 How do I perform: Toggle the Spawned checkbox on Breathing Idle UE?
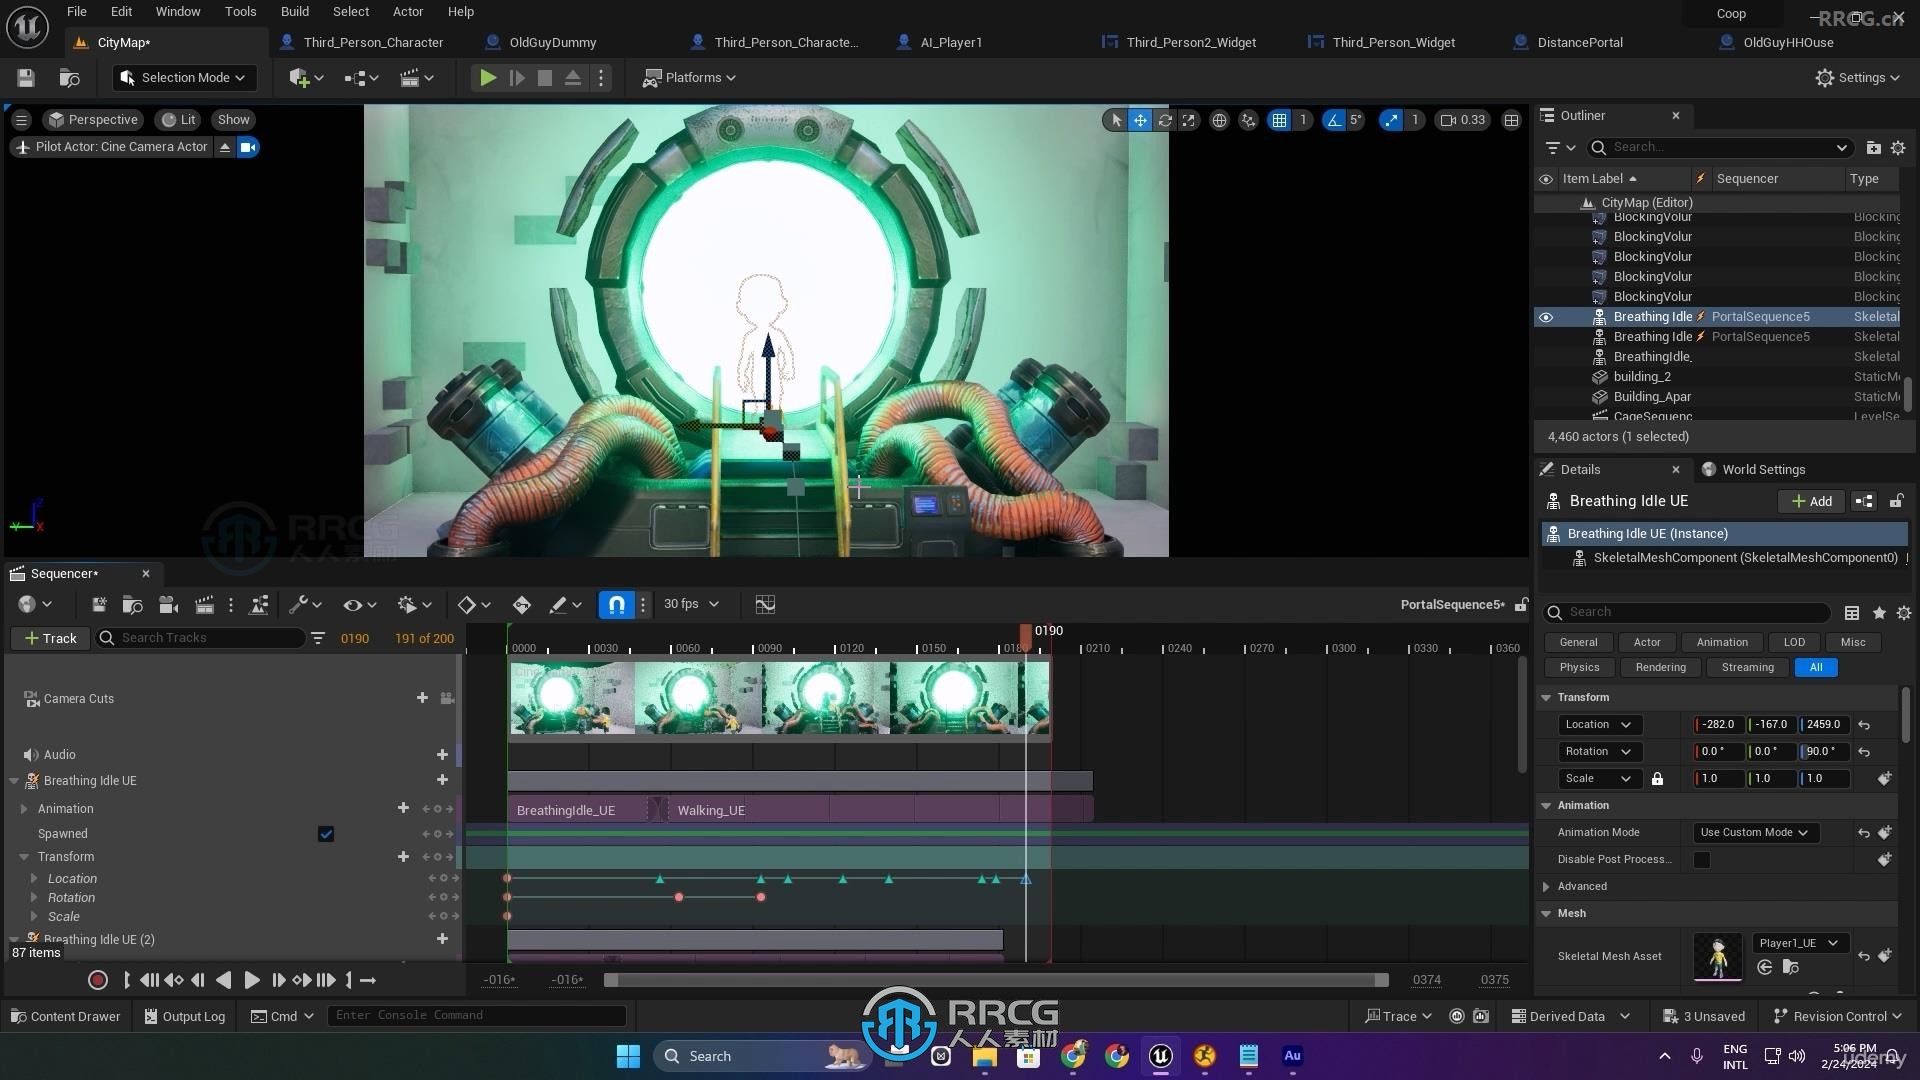326,833
